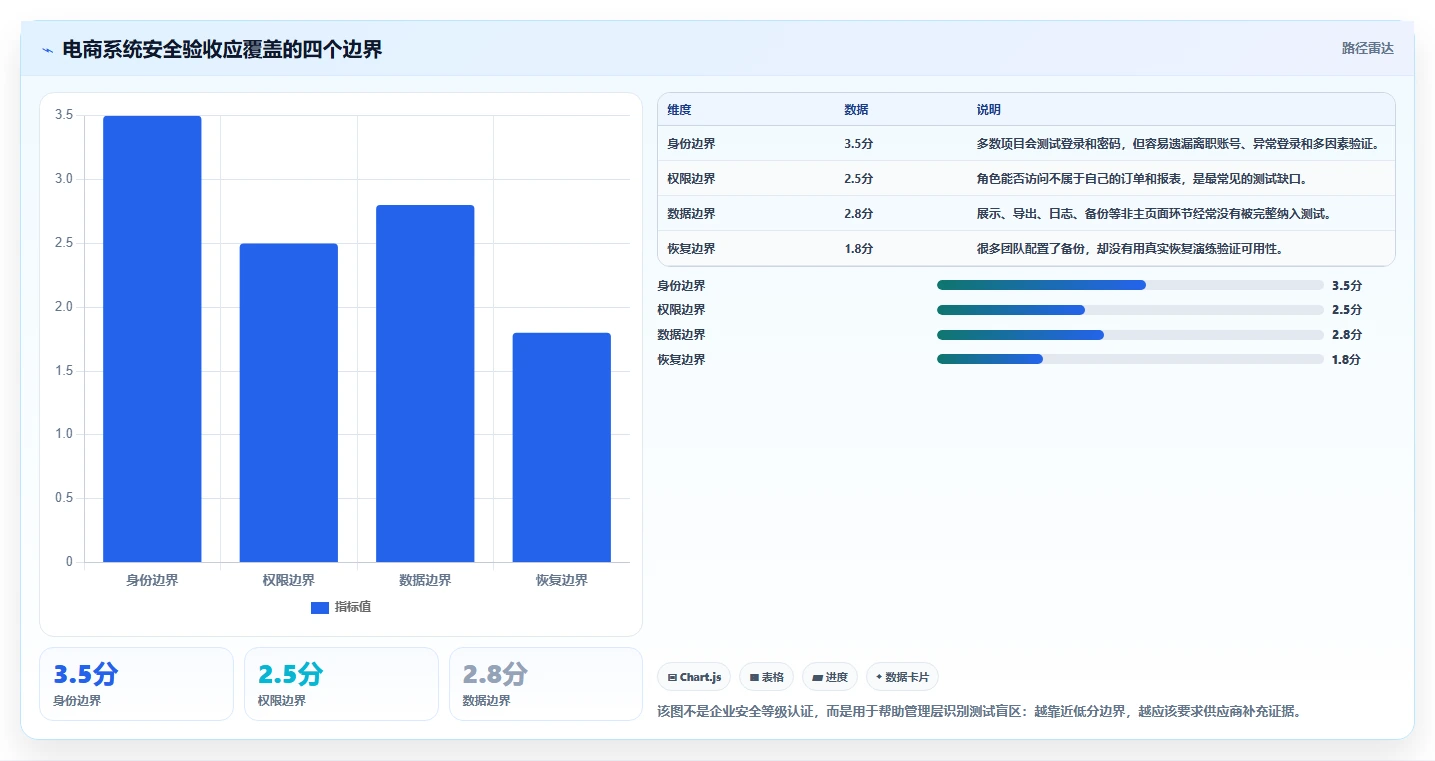Click the Chart.js tag chip
Image resolution: width=1435 pixels, height=761 pixels.
(x=694, y=677)
